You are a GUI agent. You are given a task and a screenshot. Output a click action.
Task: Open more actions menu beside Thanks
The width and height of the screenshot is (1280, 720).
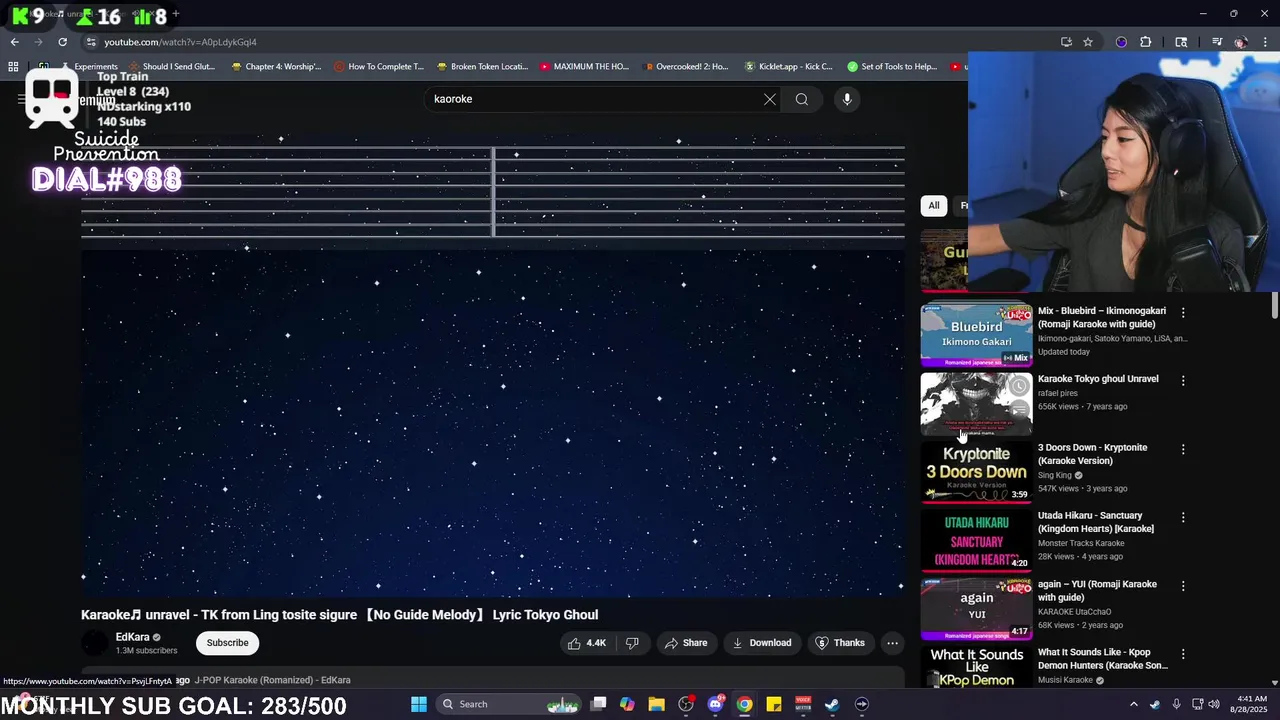[x=892, y=643]
